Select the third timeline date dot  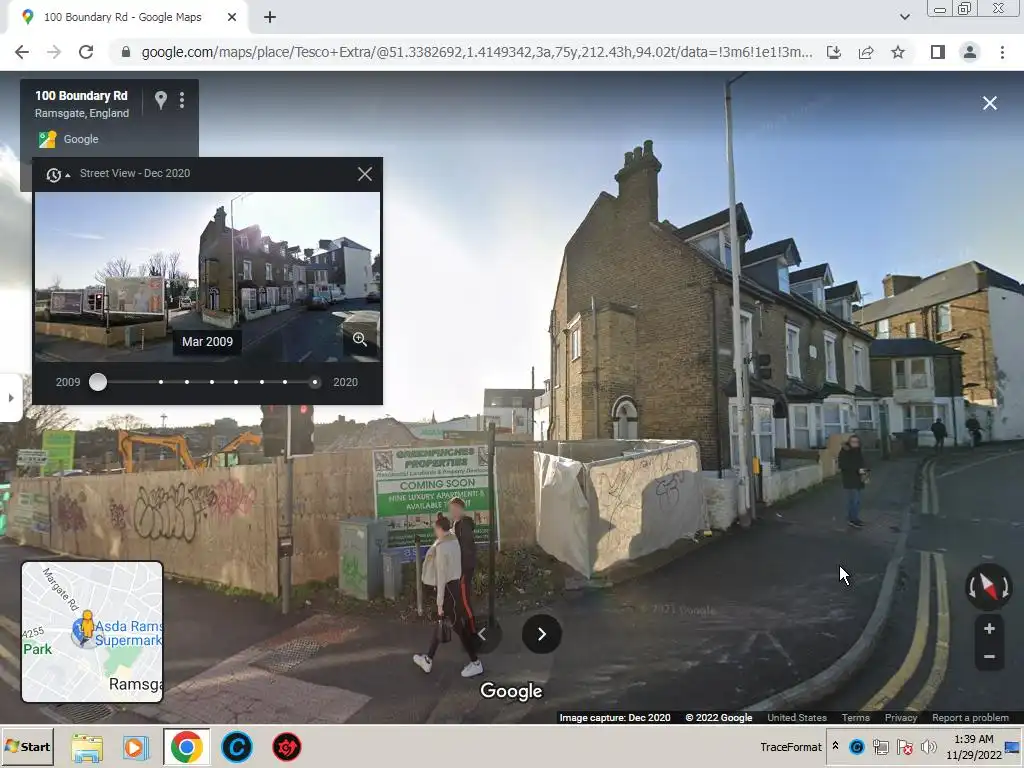pyautogui.click(x=187, y=382)
